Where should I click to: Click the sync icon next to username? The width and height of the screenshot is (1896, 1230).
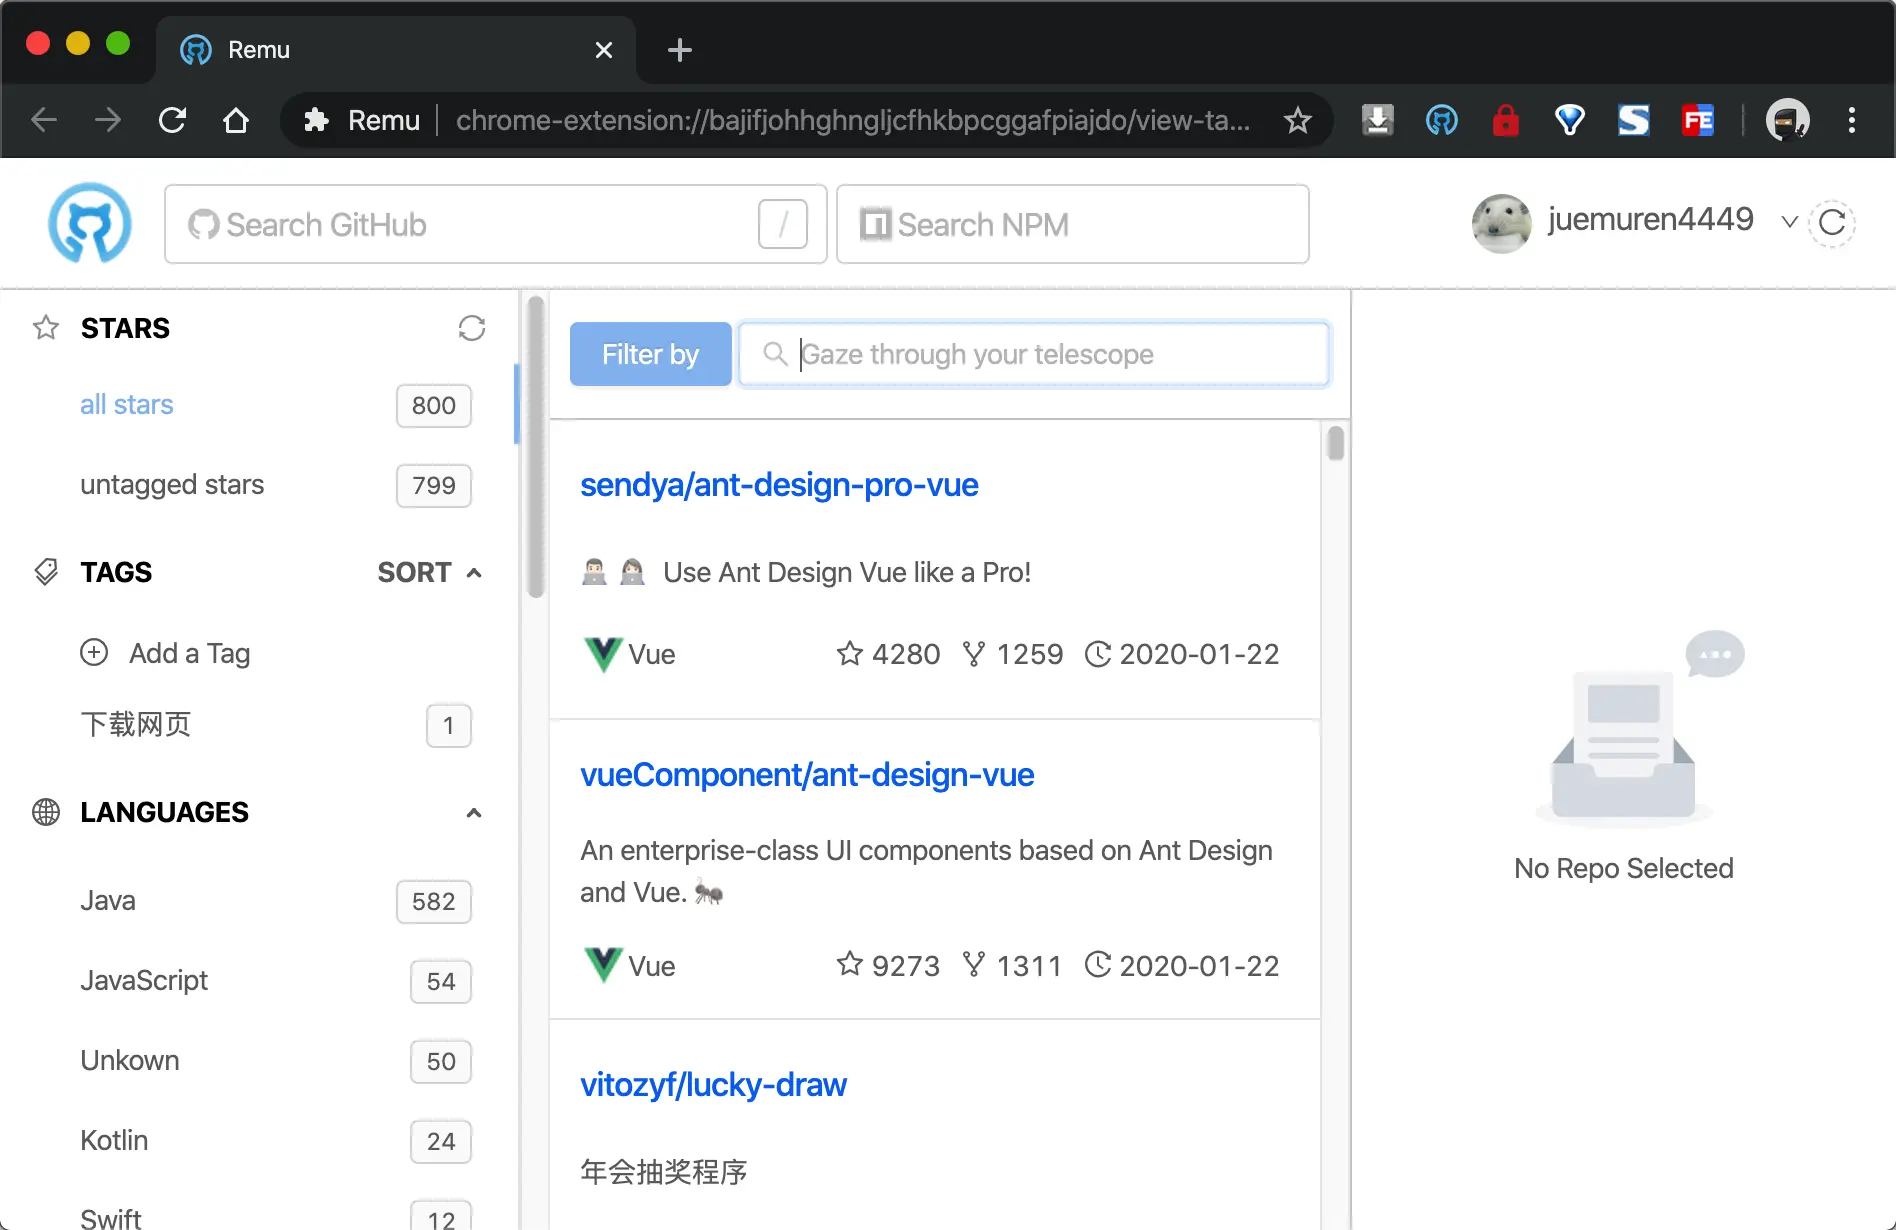[x=1832, y=222]
